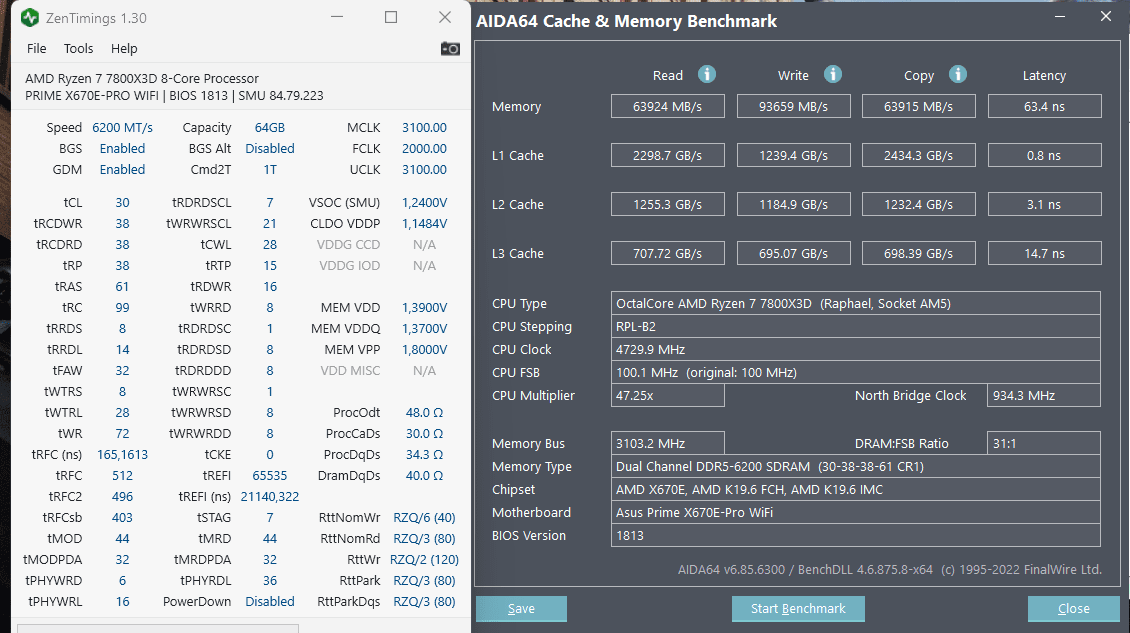The image size is (1130, 633).
Task: Open the Help menu in ZenTimings
Action: 124,48
